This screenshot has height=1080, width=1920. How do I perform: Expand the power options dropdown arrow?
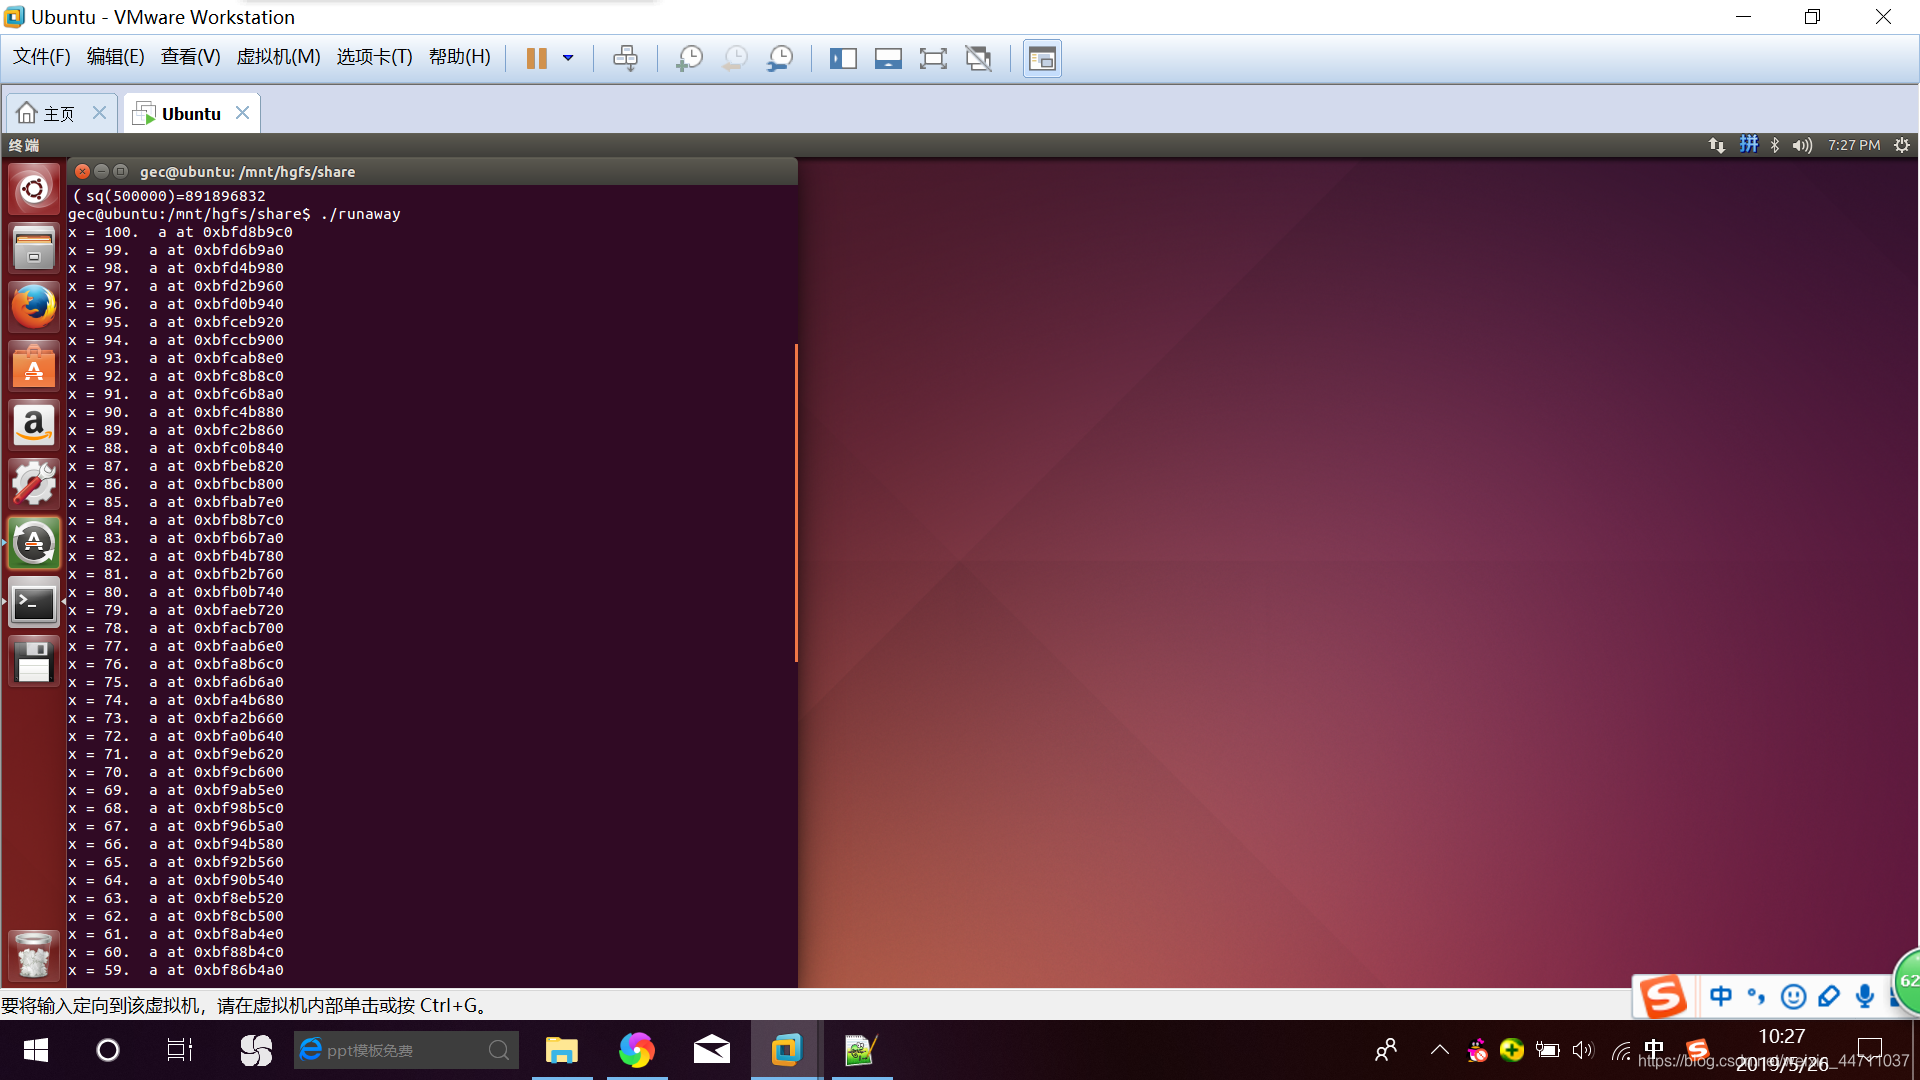click(x=568, y=58)
